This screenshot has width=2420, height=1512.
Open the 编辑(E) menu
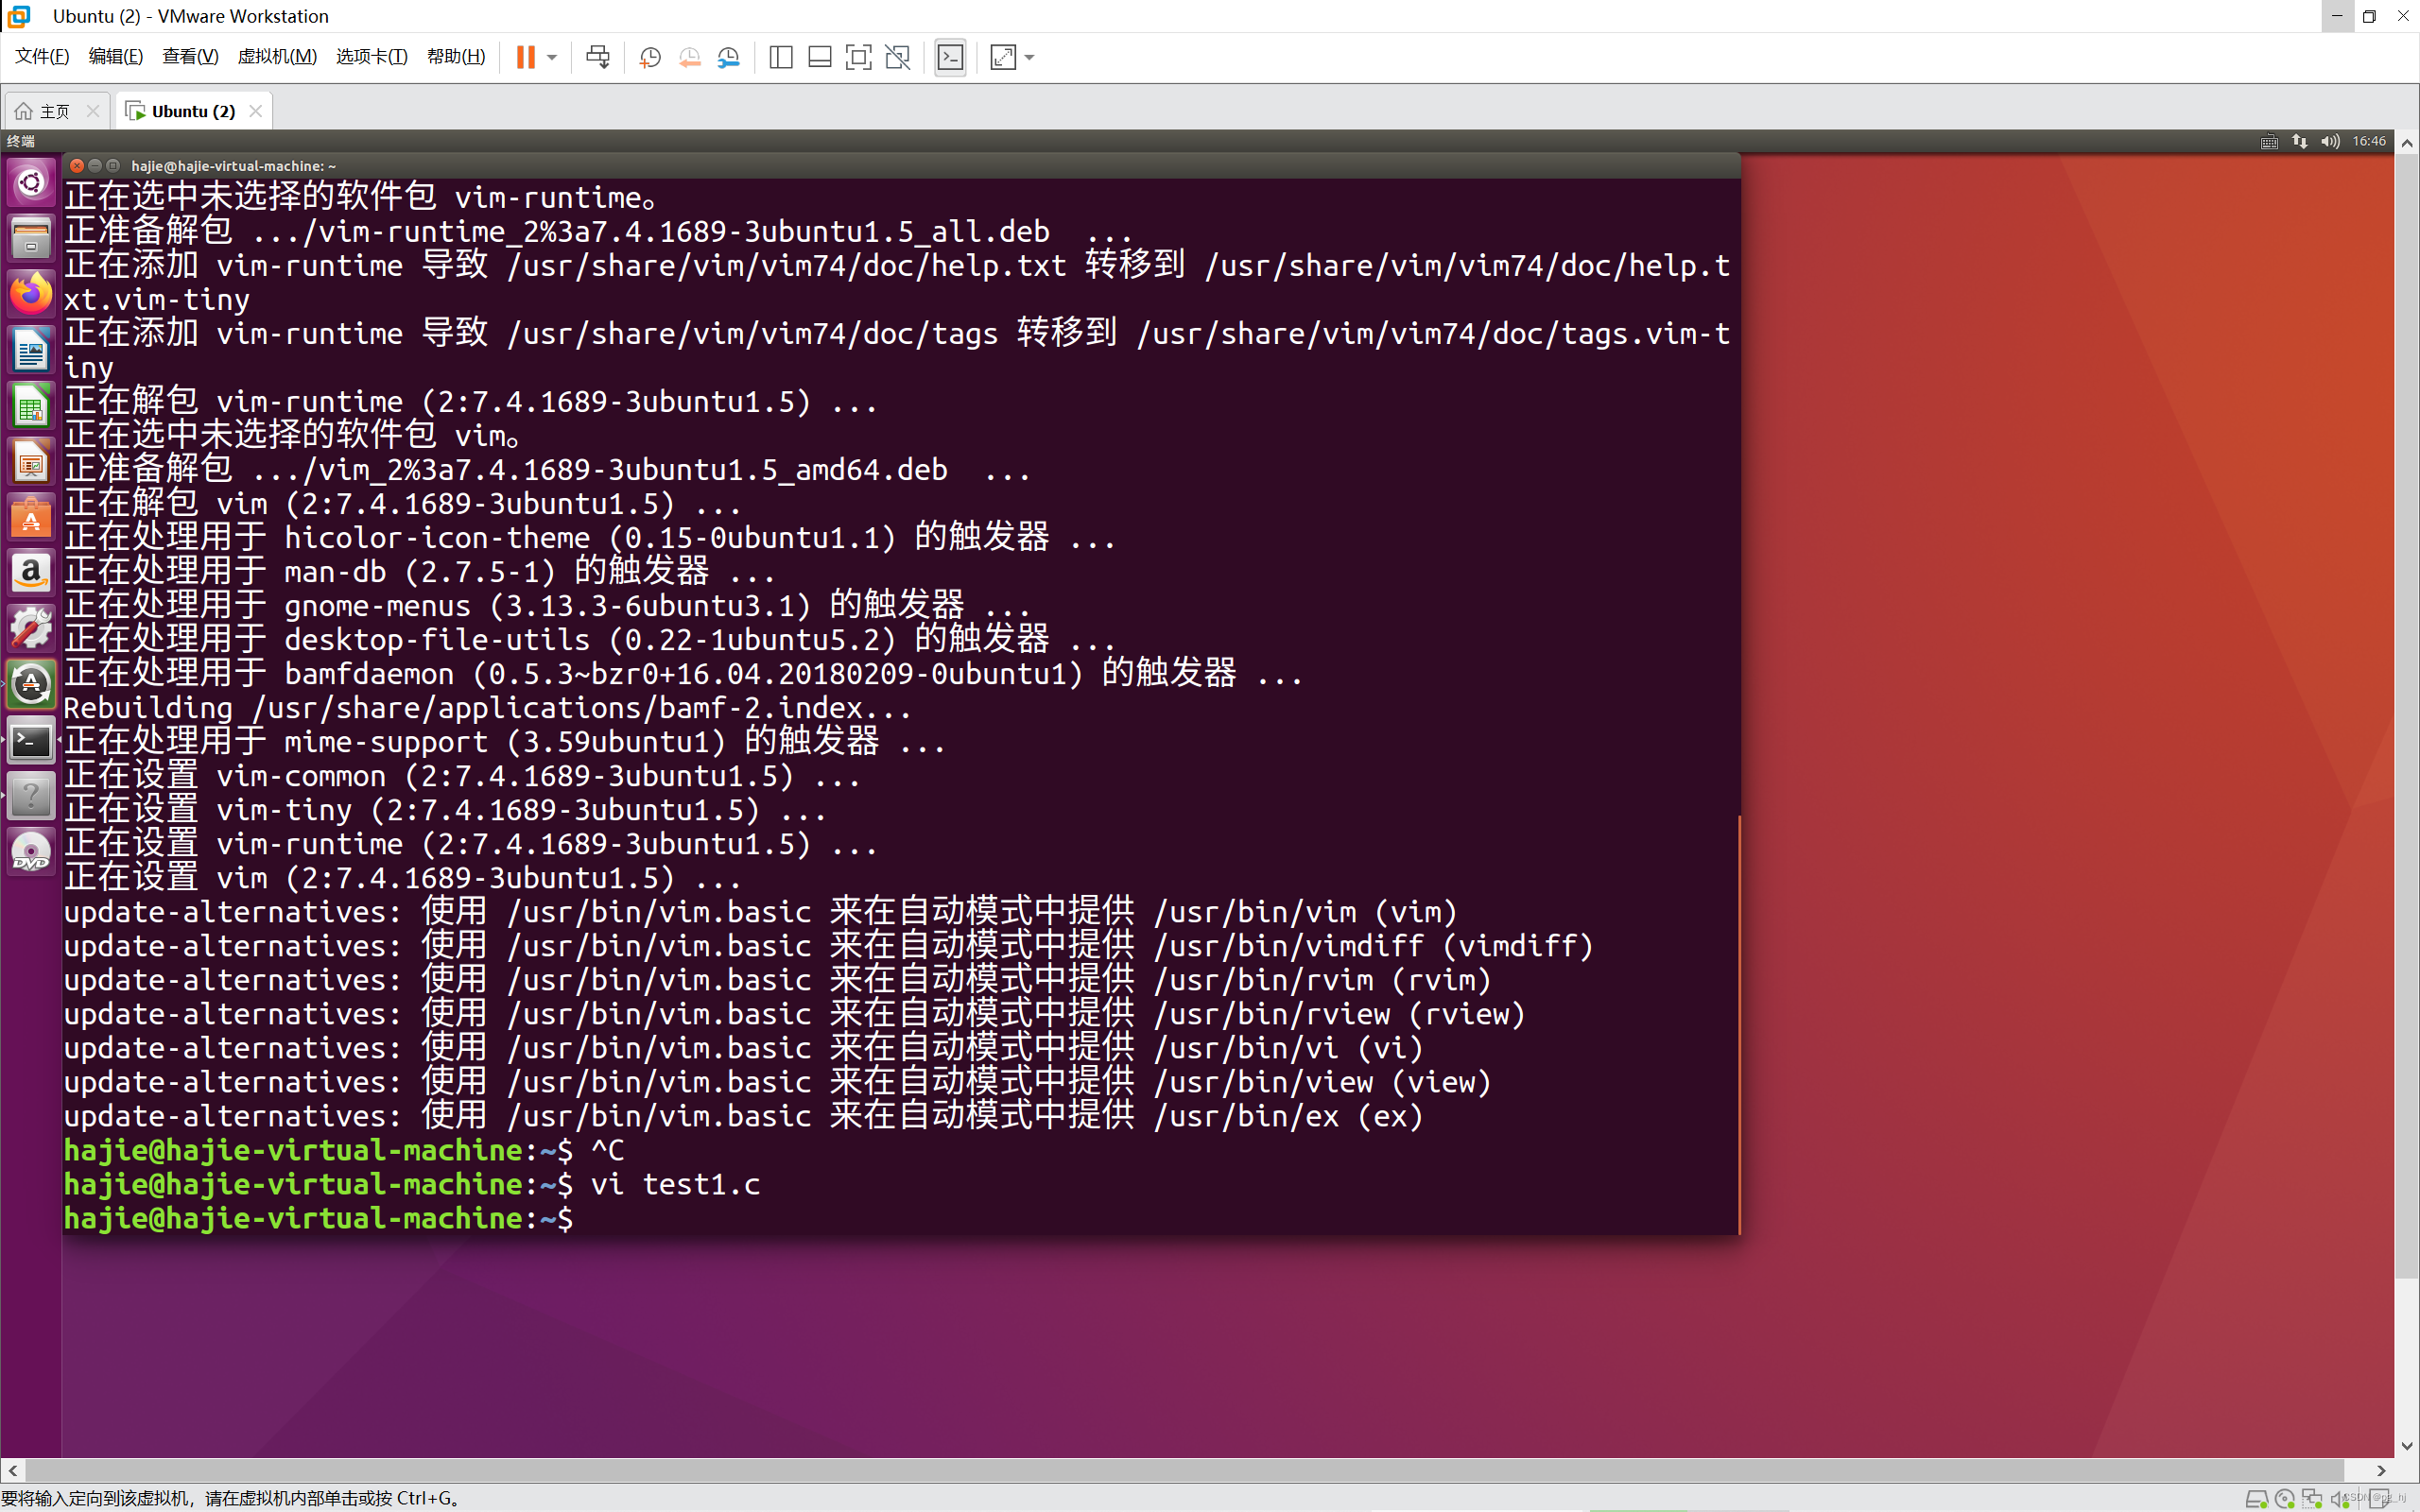pyautogui.click(x=116, y=56)
